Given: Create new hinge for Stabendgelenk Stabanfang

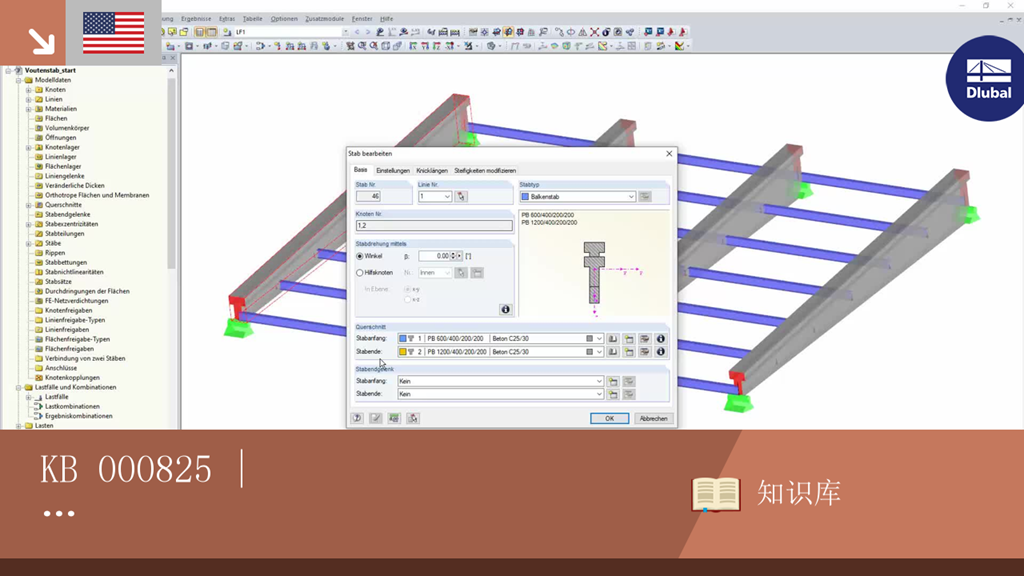Looking at the screenshot, I should [x=613, y=381].
